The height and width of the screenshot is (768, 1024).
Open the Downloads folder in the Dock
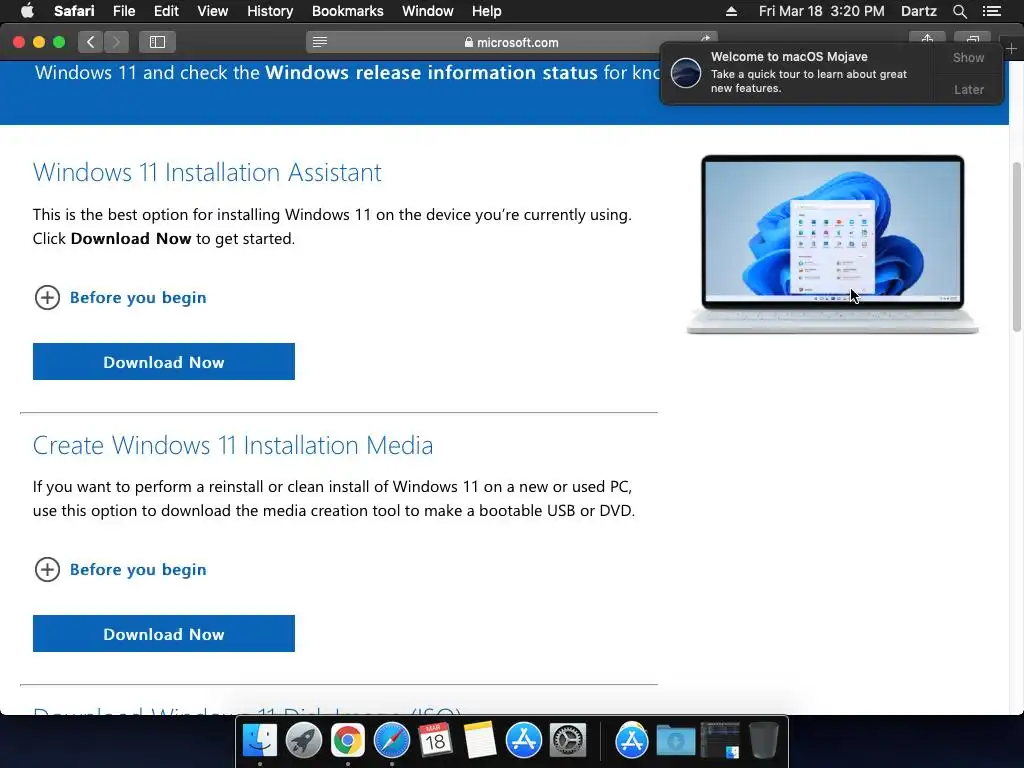pos(676,741)
